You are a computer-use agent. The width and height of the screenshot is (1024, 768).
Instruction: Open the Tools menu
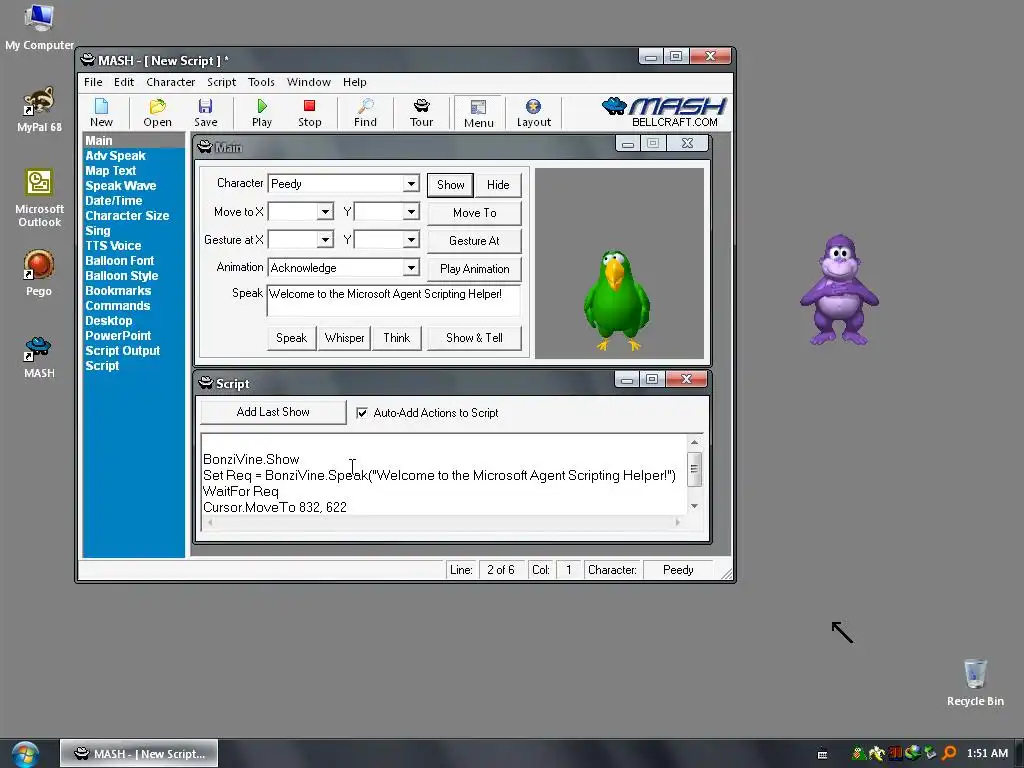coord(261,82)
